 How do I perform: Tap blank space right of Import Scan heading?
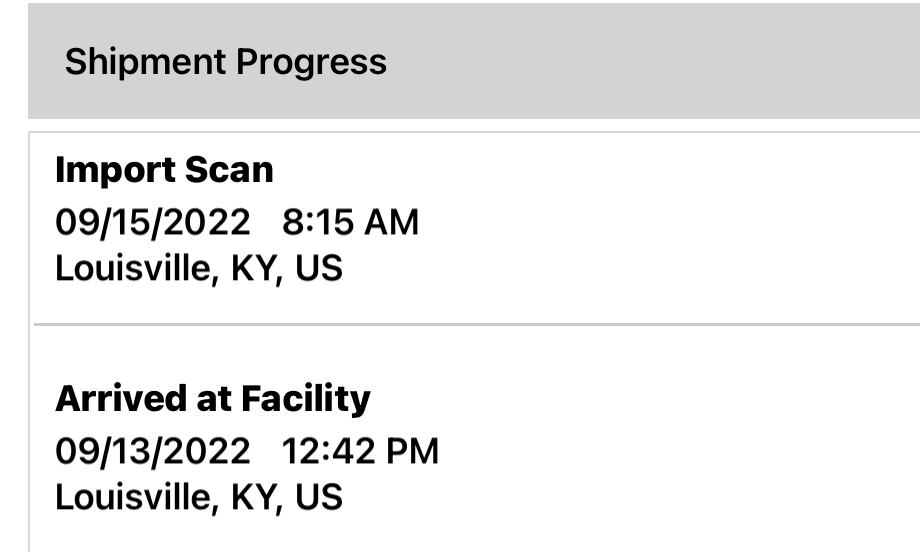point(600,170)
